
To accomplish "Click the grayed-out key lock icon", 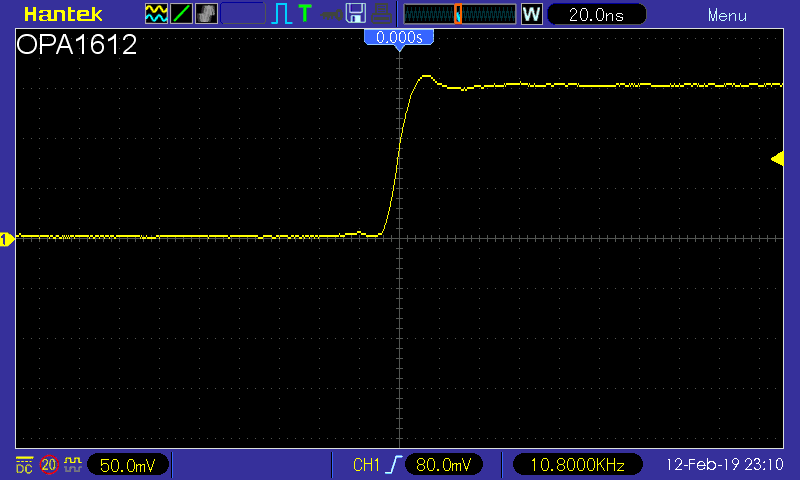I will [x=331, y=15].
